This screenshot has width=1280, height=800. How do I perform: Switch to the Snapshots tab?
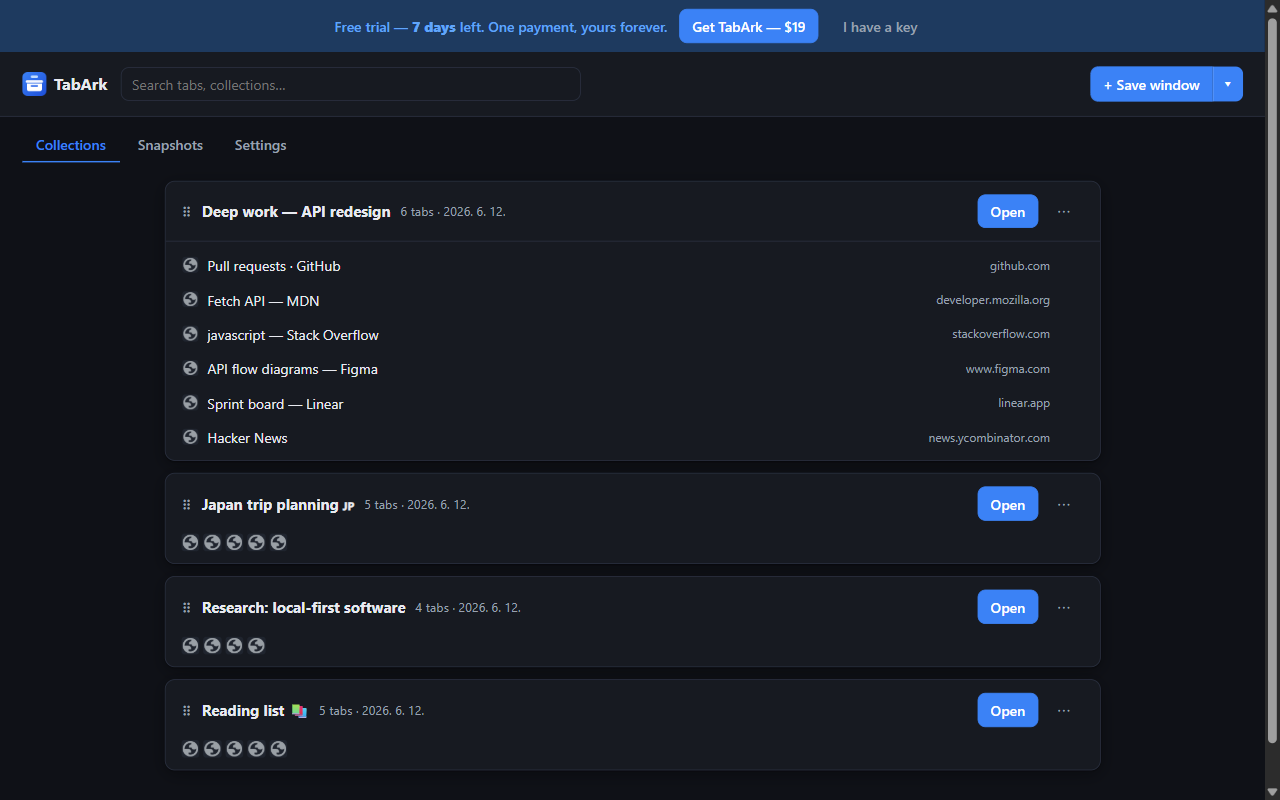[170, 145]
